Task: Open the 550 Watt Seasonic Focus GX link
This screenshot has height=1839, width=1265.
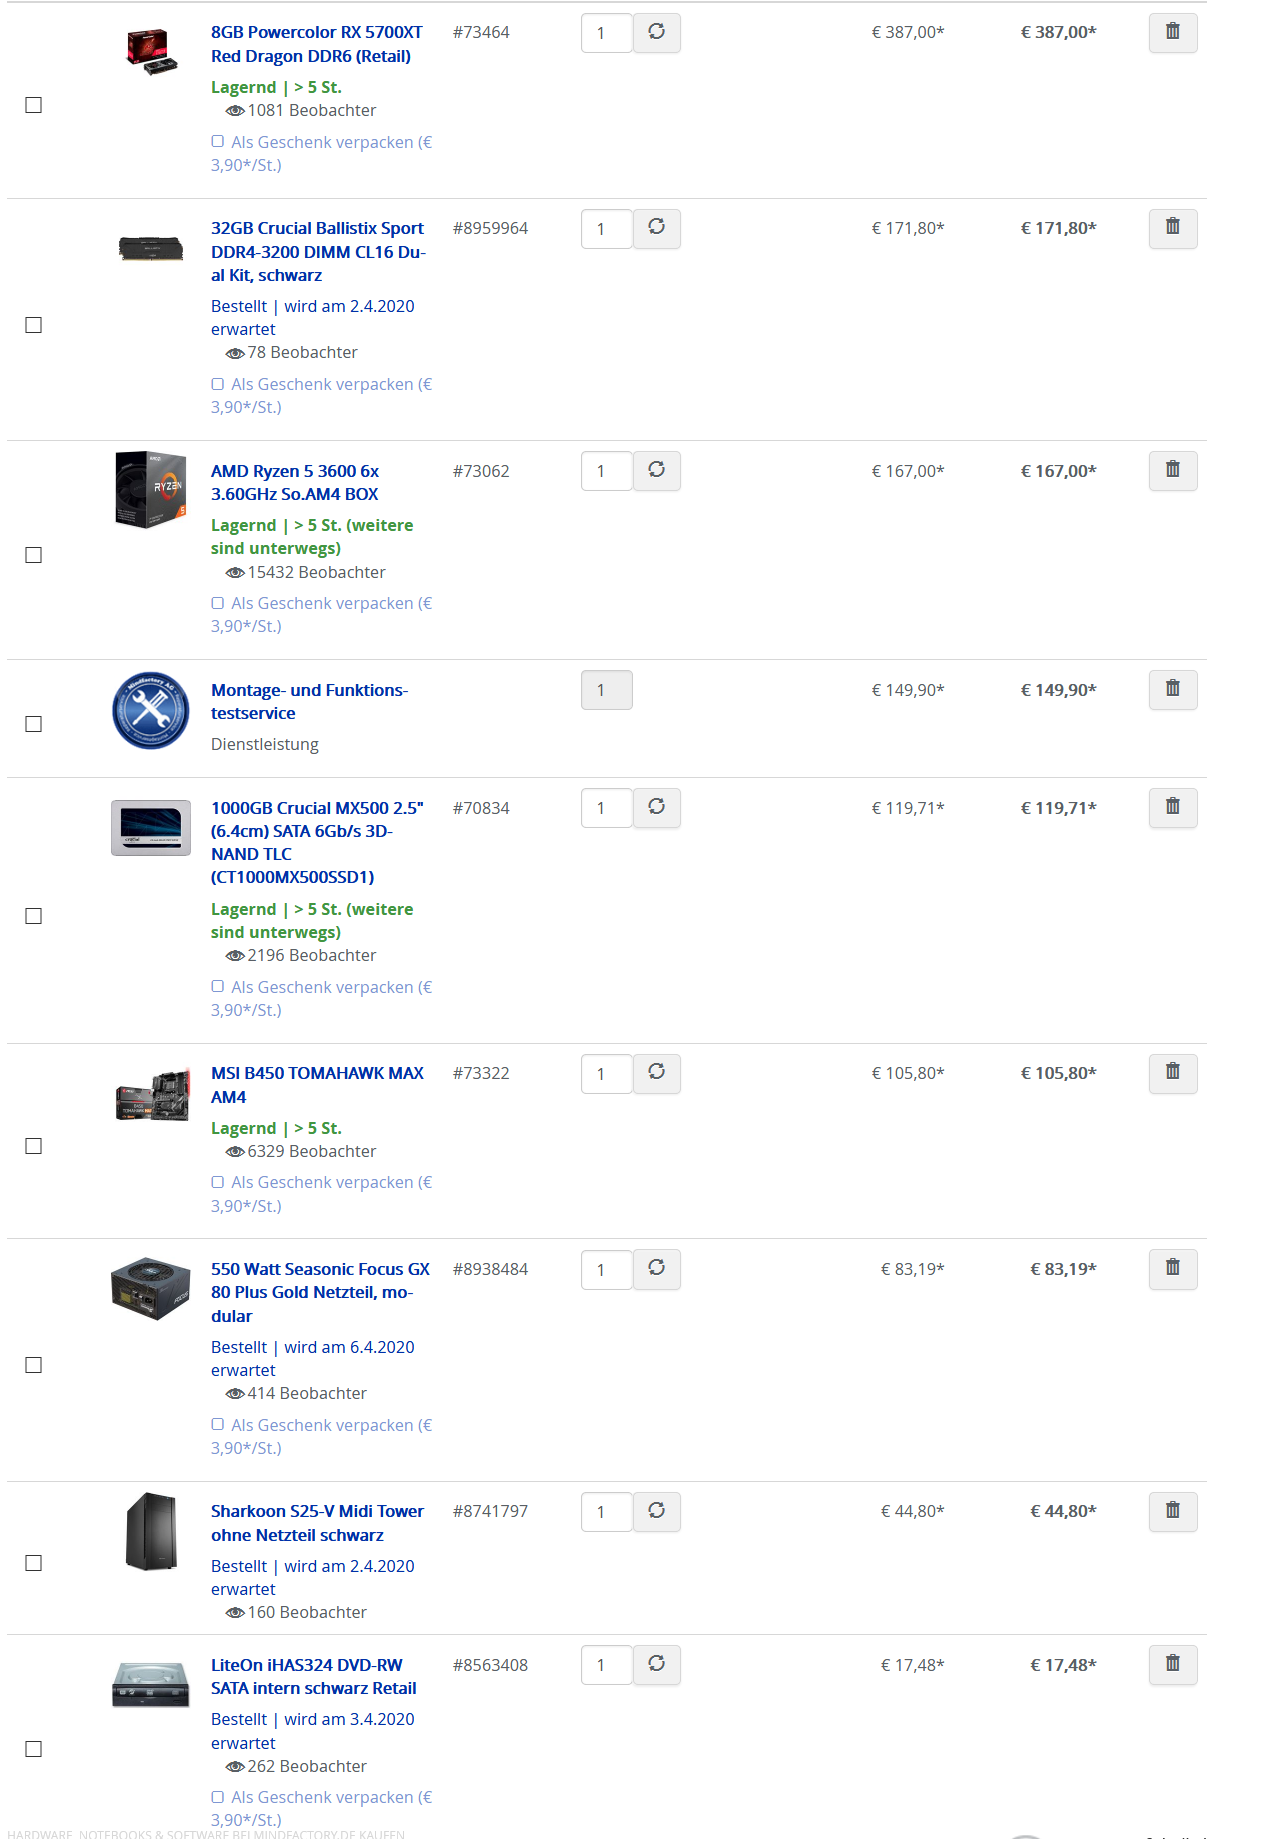Action: tap(320, 1292)
